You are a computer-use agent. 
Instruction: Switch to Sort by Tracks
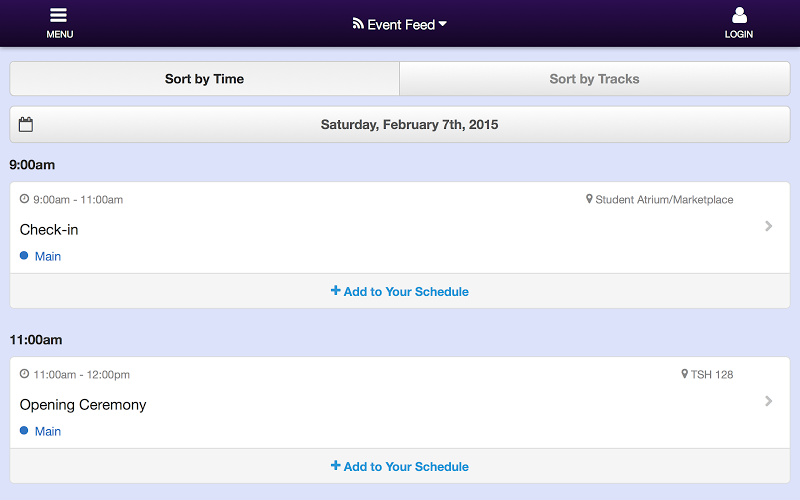[594, 79]
